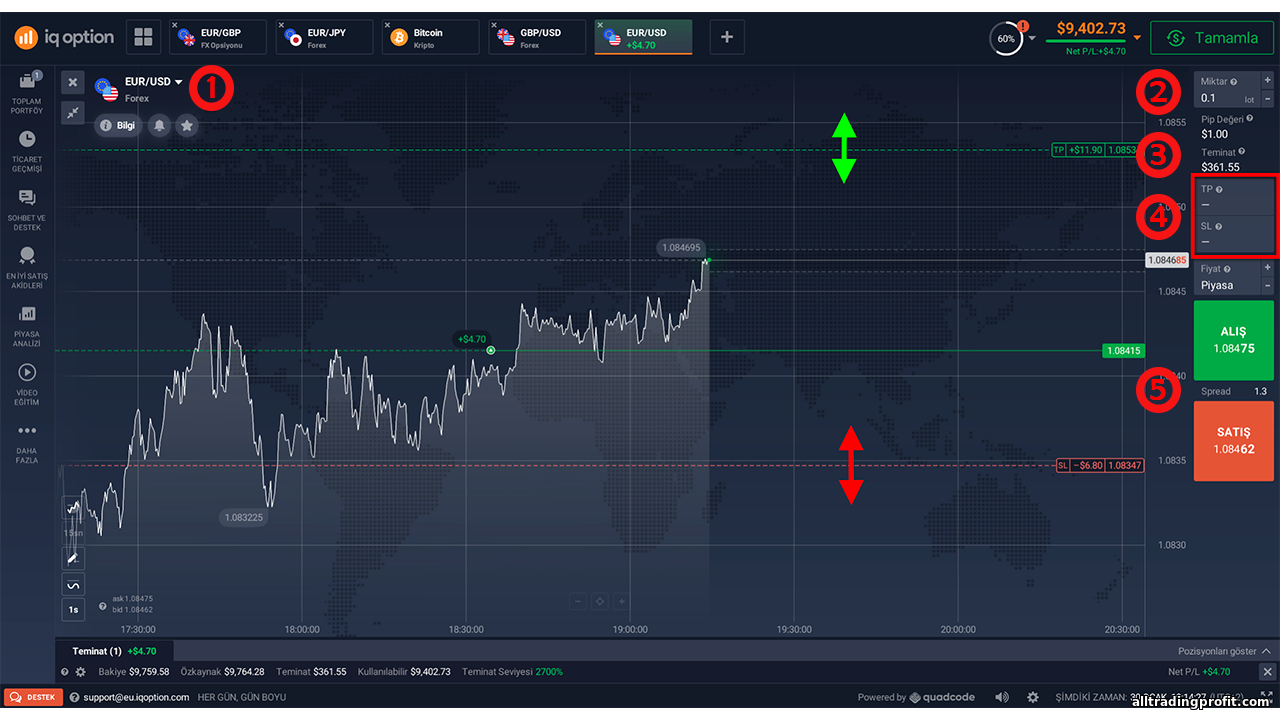Viewport: 1280px width, 720px height.
Task: Open the asset grid layout icon
Action: [144, 37]
